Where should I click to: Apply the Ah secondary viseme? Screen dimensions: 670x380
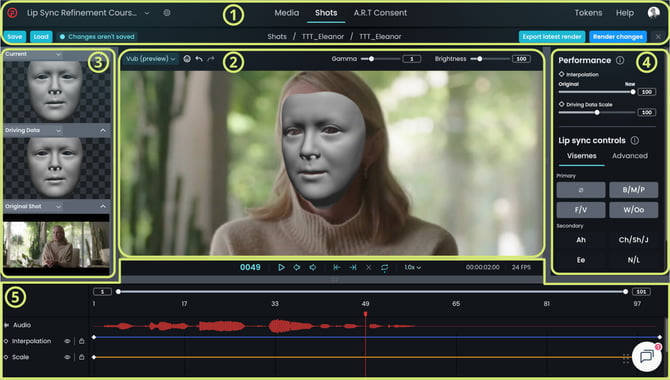(x=581, y=240)
